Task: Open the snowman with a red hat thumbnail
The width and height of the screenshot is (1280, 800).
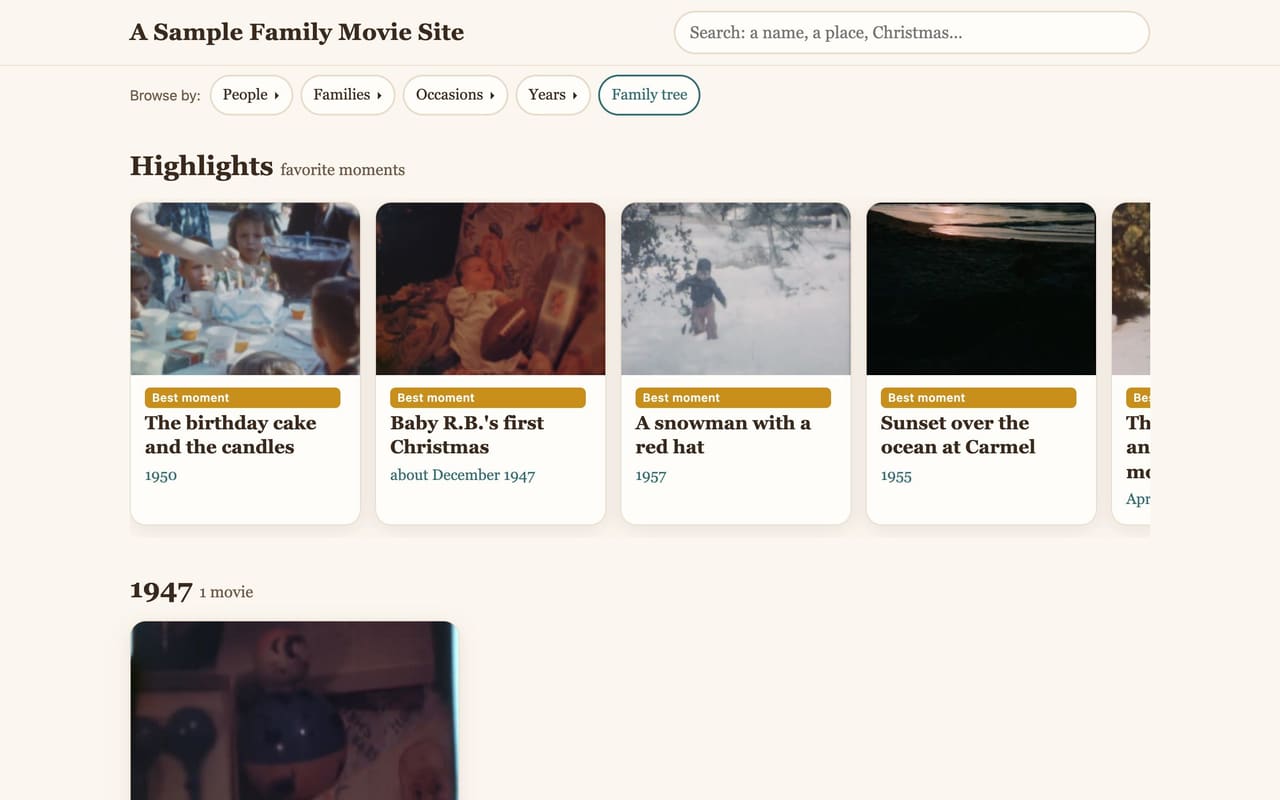Action: coord(736,289)
